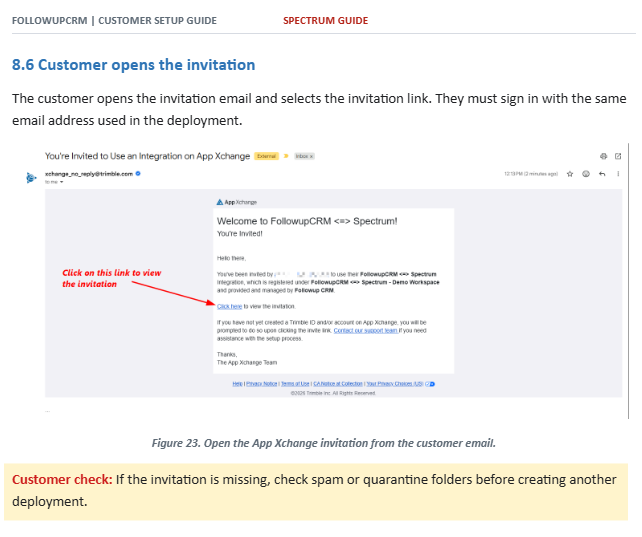Click the 'Welcome to FollowupCRM <=> Spectrum!' heading
The image size is (642, 537).
[307, 221]
